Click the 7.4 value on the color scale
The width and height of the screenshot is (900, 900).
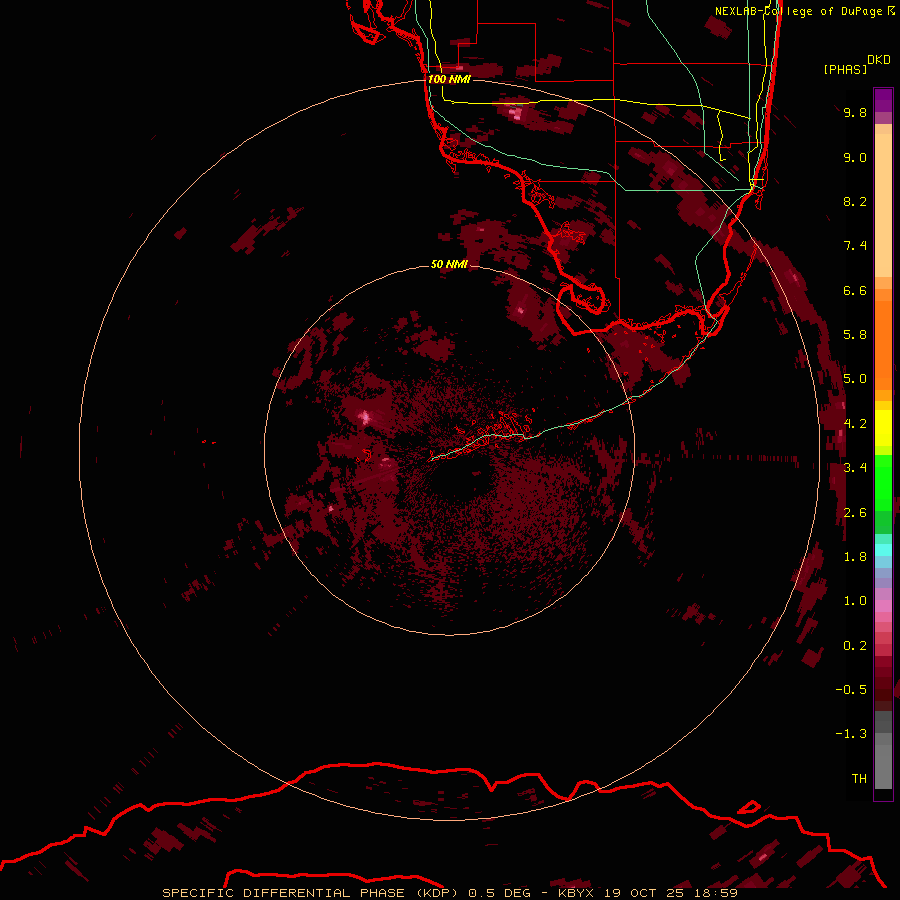pyautogui.click(x=855, y=246)
